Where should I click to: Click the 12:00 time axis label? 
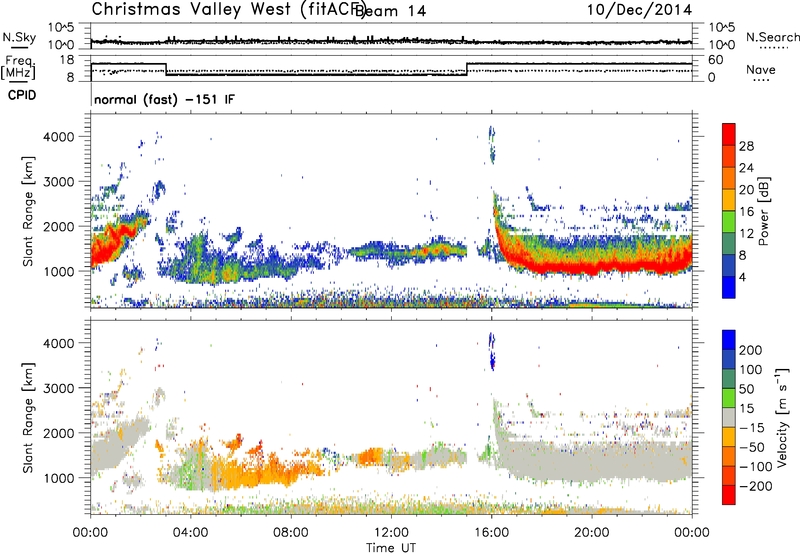391,533
